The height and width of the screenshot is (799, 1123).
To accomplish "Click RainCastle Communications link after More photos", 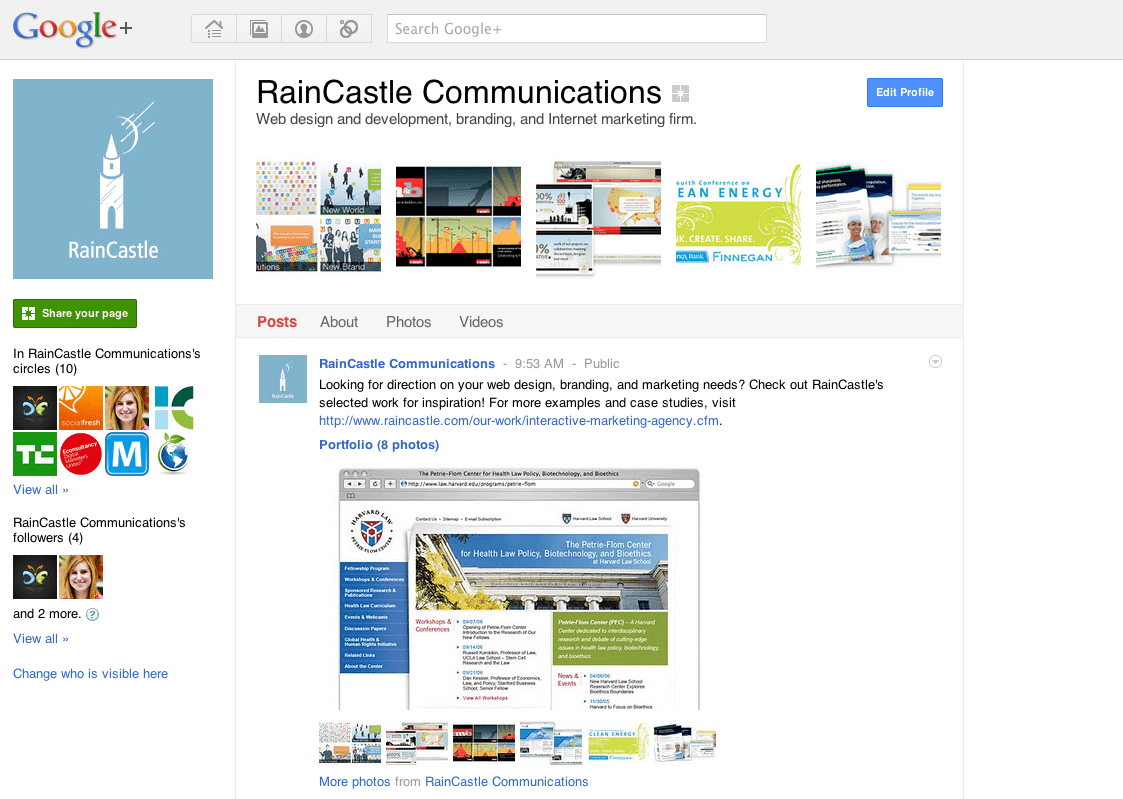I will [506, 782].
